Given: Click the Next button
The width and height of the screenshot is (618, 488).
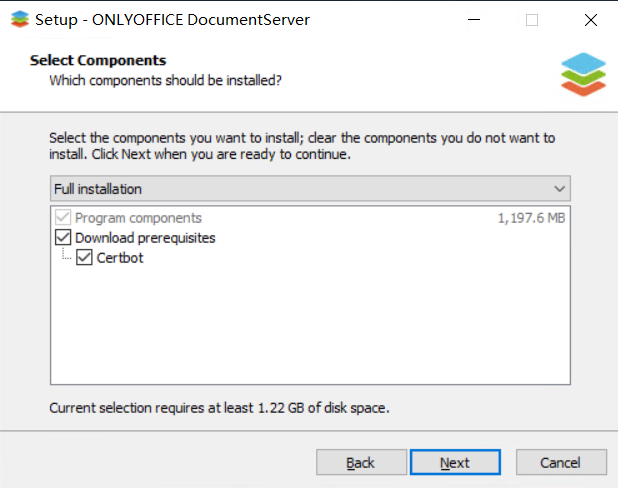Looking at the screenshot, I should [x=455, y=462].
